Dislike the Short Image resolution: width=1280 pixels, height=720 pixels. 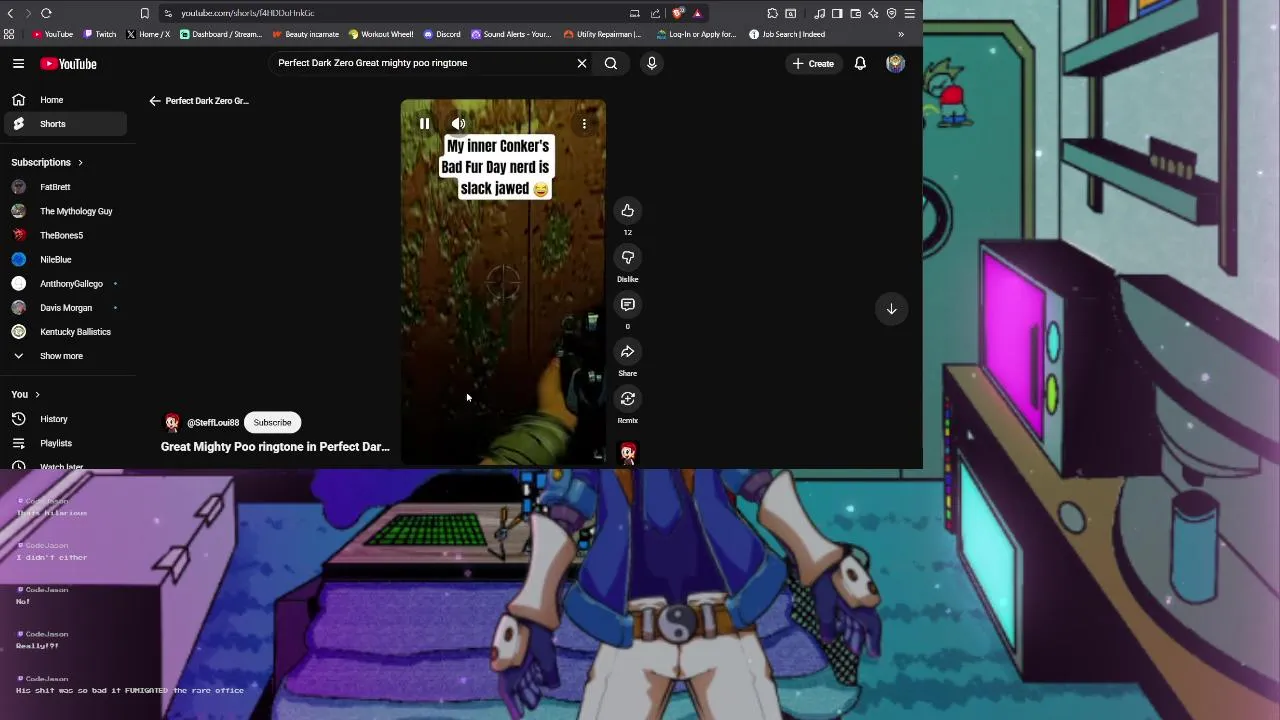point(627,257)
